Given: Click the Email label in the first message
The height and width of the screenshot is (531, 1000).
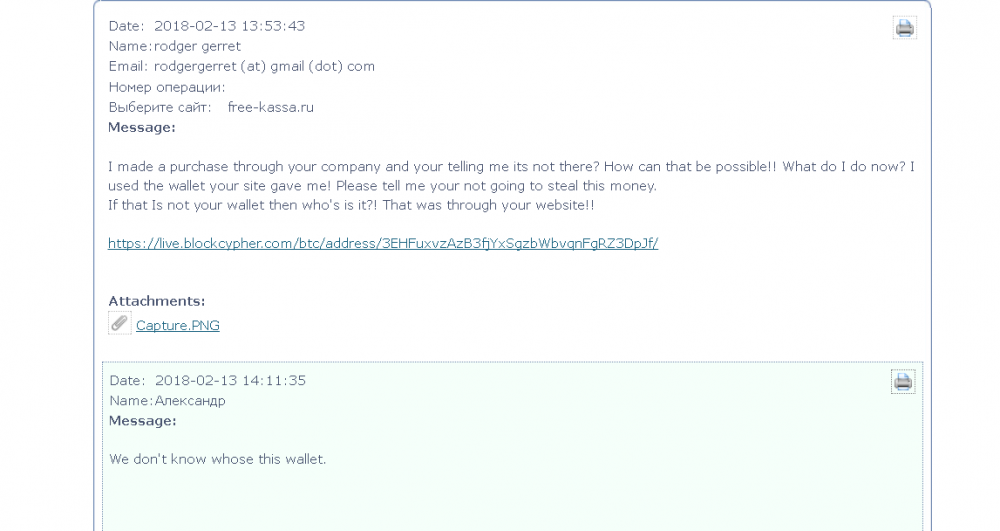Looking at the screenshot, I should click(127, 66).
